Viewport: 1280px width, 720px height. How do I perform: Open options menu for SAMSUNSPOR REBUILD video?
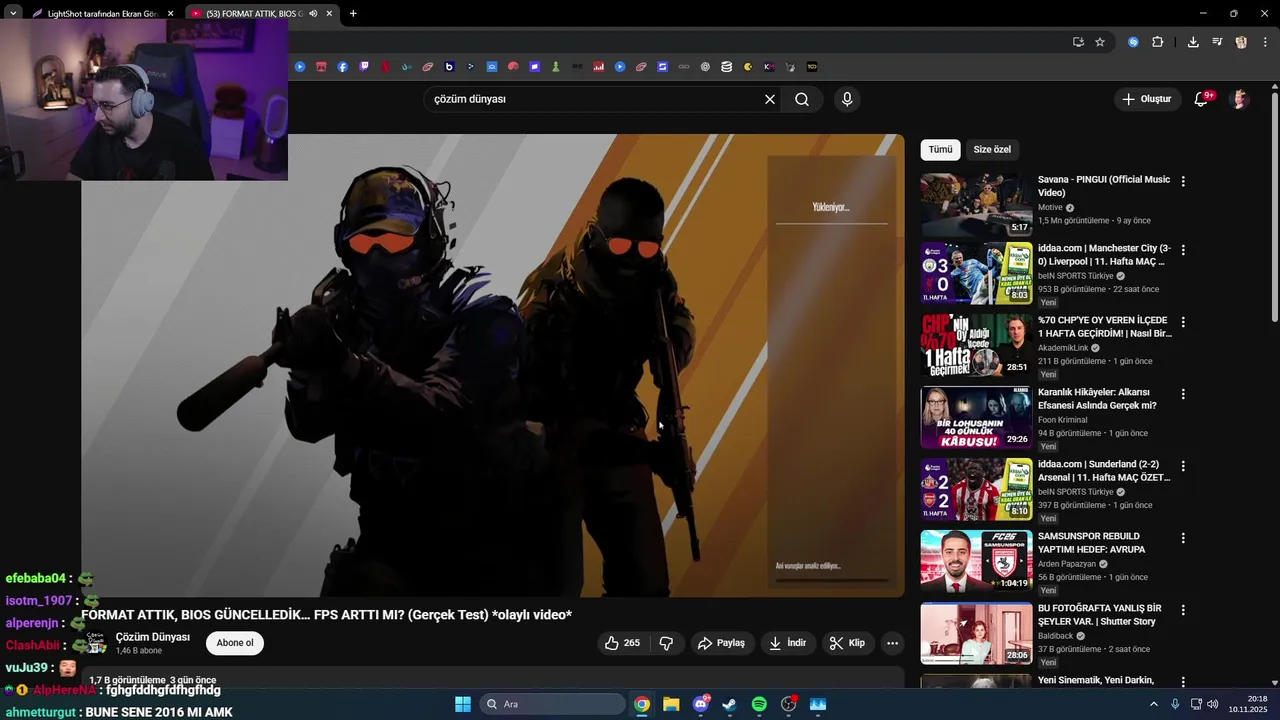pos(1183,538)
